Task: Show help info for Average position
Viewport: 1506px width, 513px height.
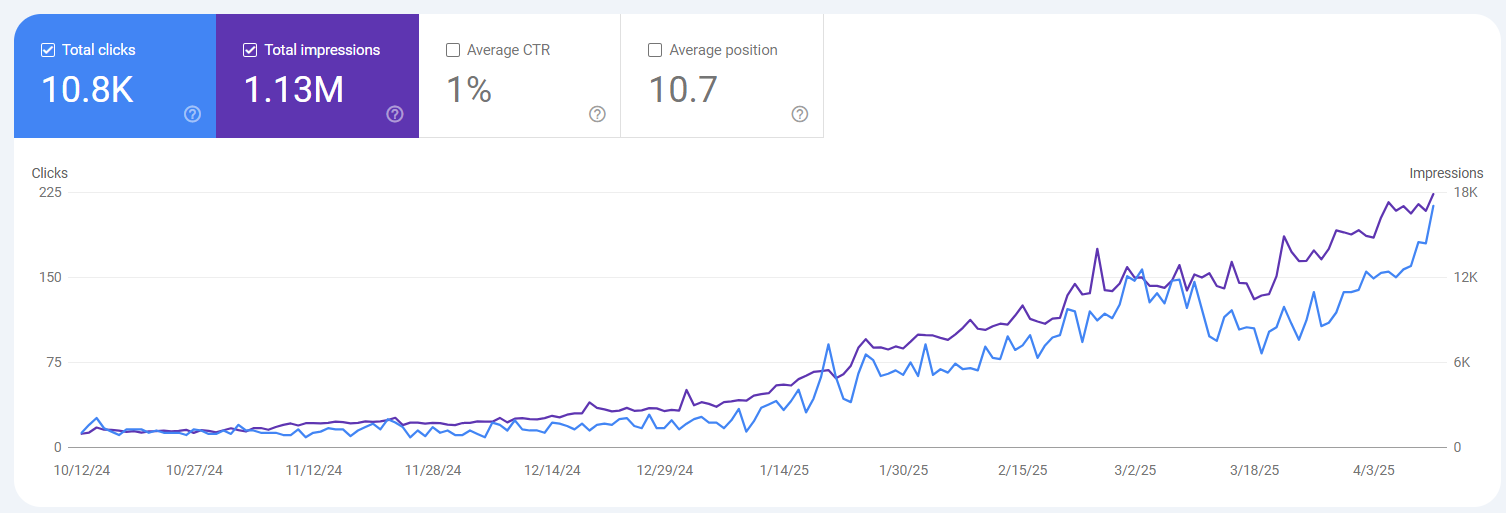Action: point(799,114)
